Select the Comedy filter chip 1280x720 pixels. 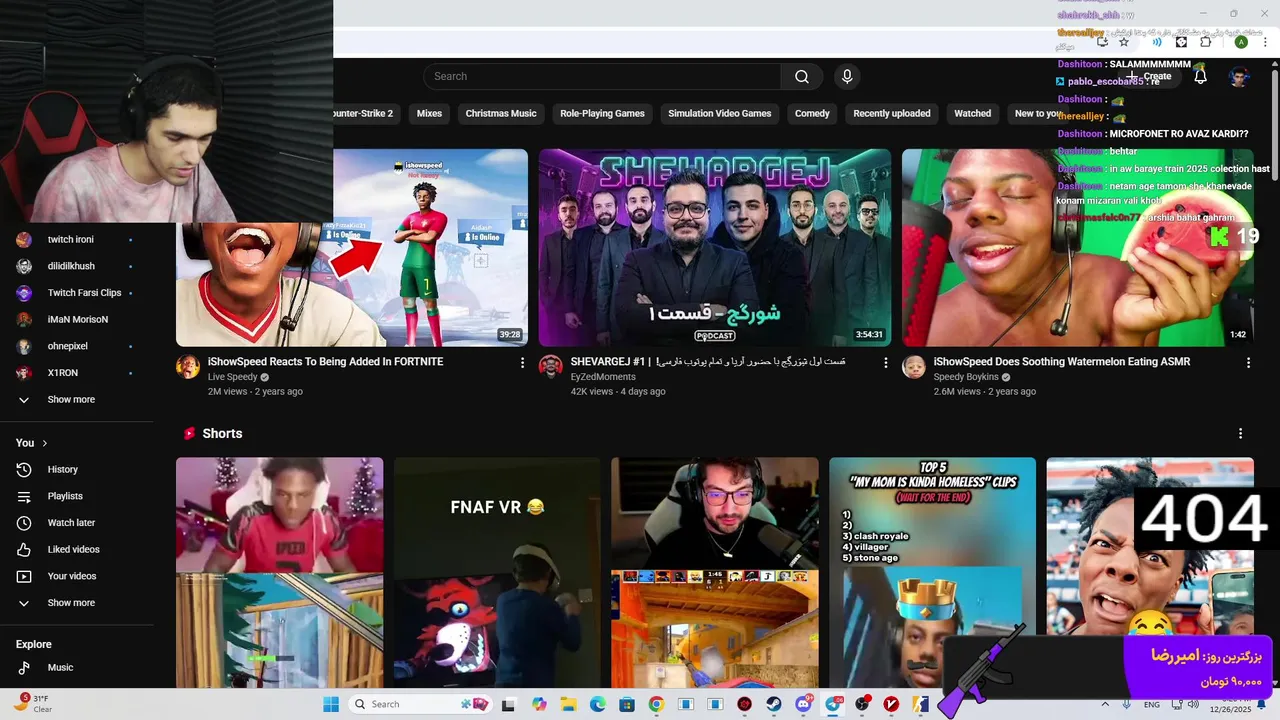[812, 114]
